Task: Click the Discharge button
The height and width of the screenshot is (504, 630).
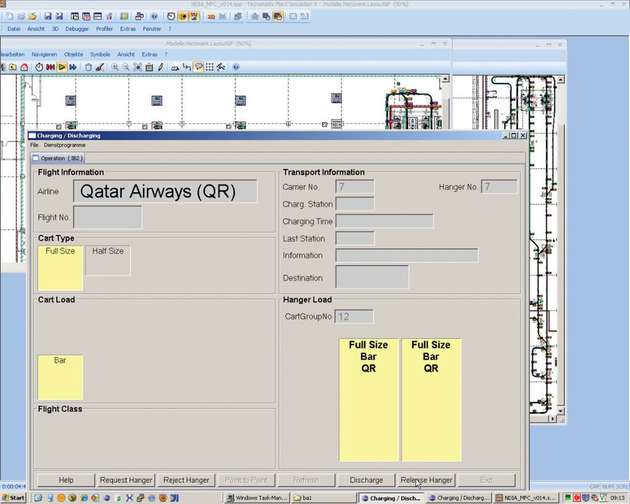Action: pos(366,480)
